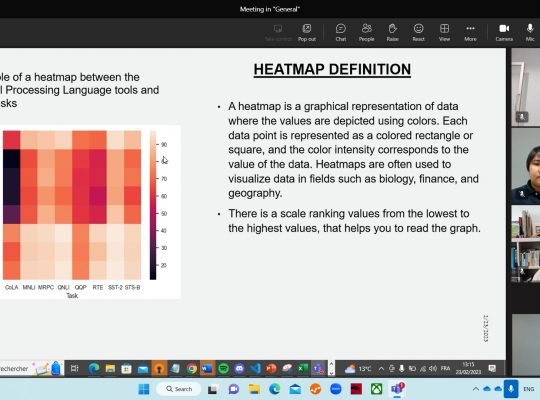Open notification center in shared taskbar

tap(492, 368)
